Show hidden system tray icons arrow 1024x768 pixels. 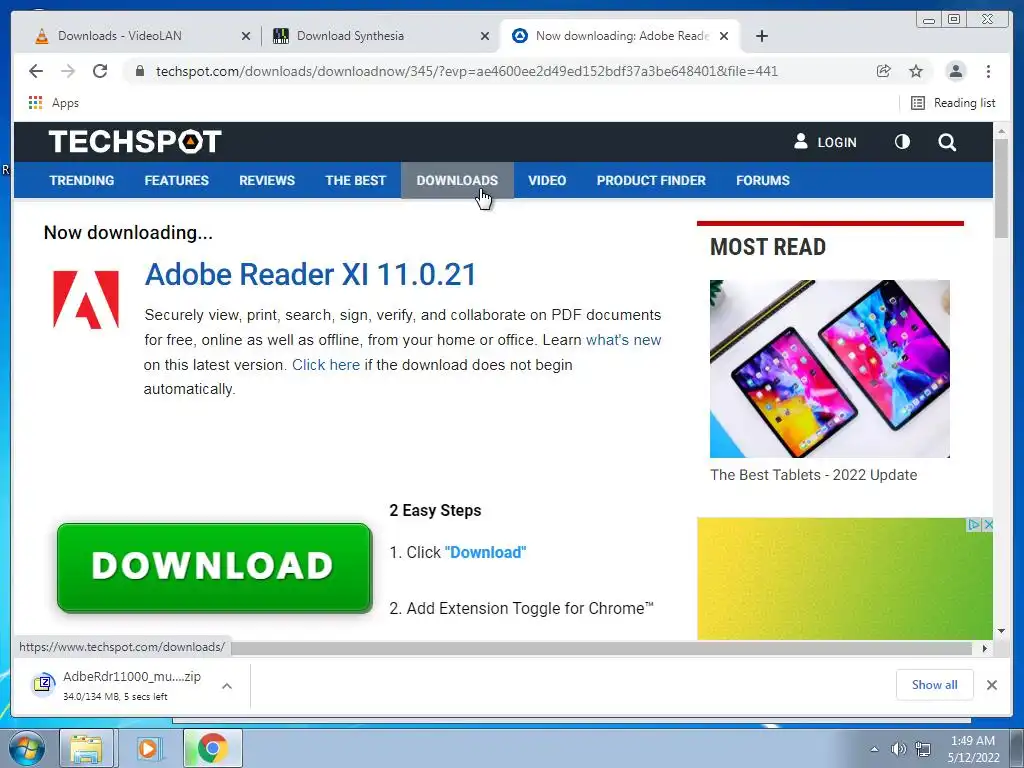coord(874,749)
